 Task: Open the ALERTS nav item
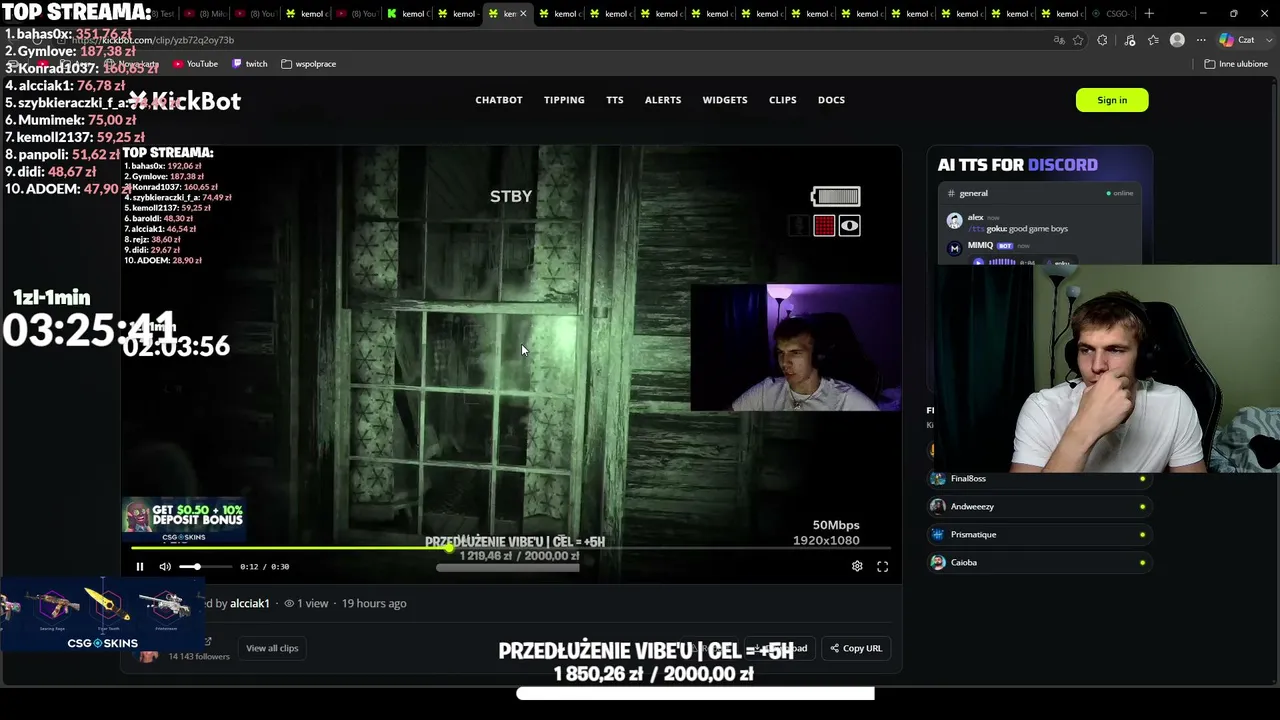pos(663,100)
